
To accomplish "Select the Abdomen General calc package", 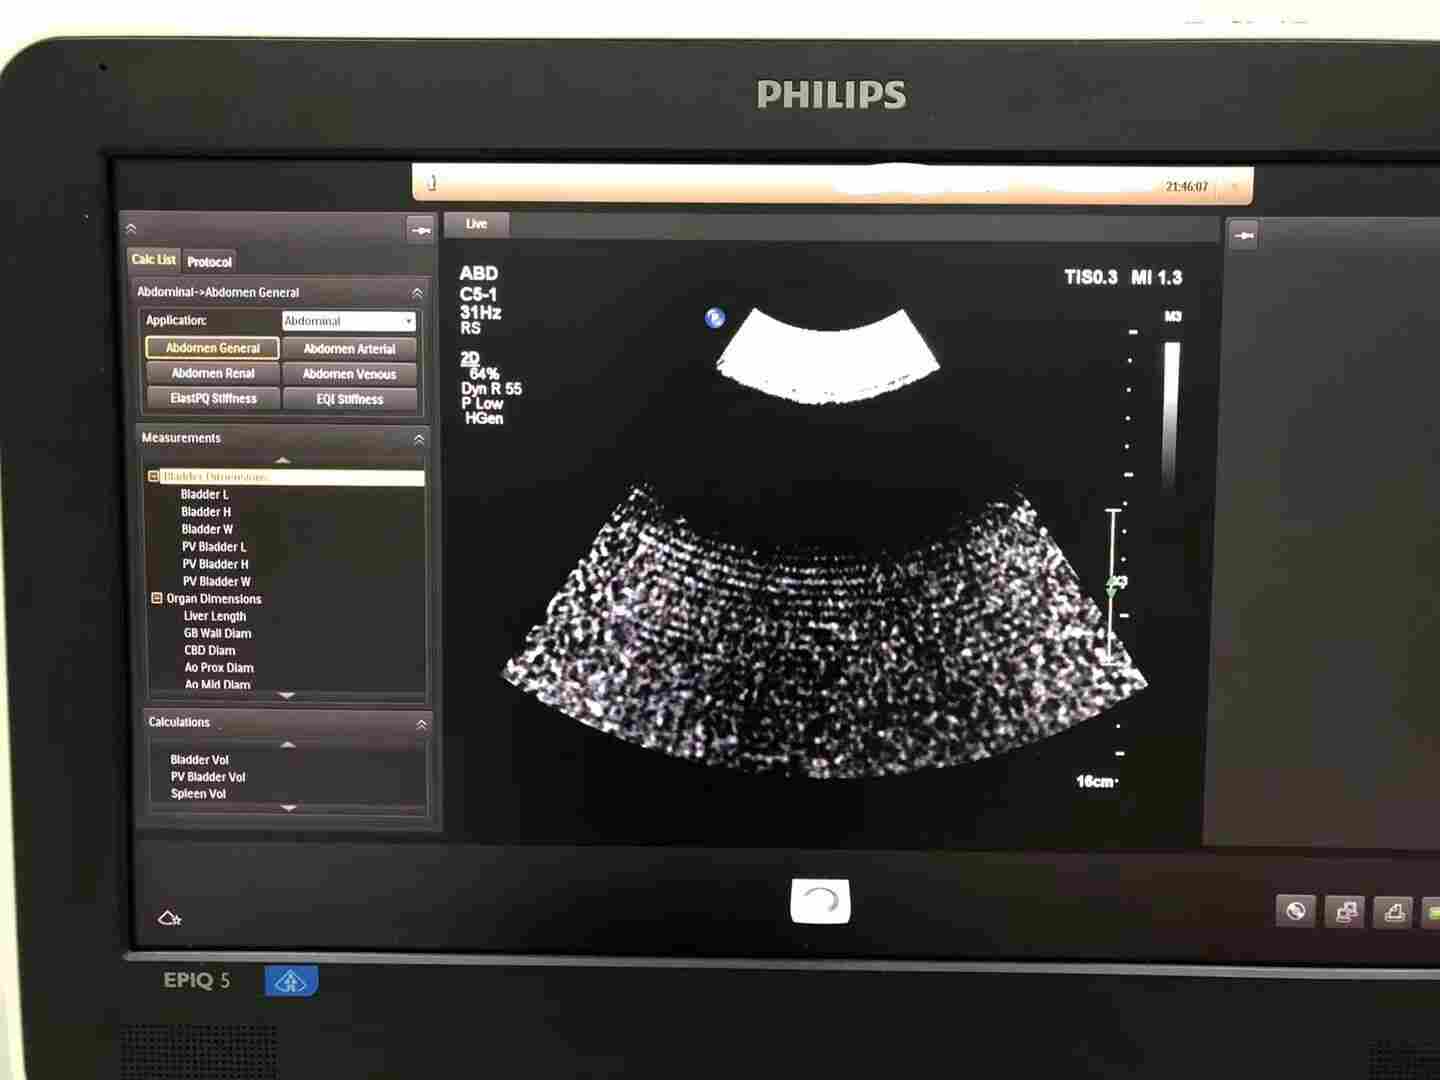I will click(212, 348).
